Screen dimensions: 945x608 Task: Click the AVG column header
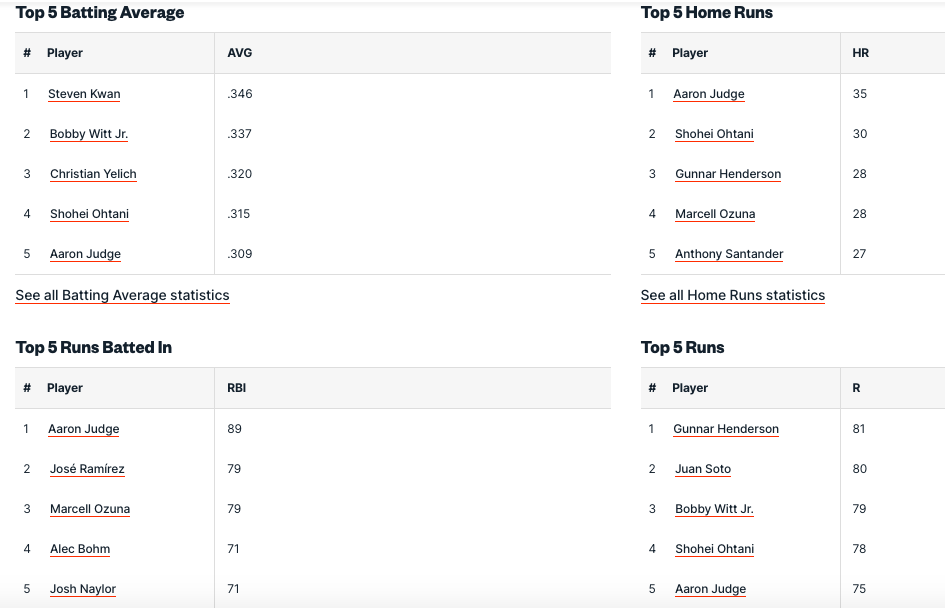239,53
